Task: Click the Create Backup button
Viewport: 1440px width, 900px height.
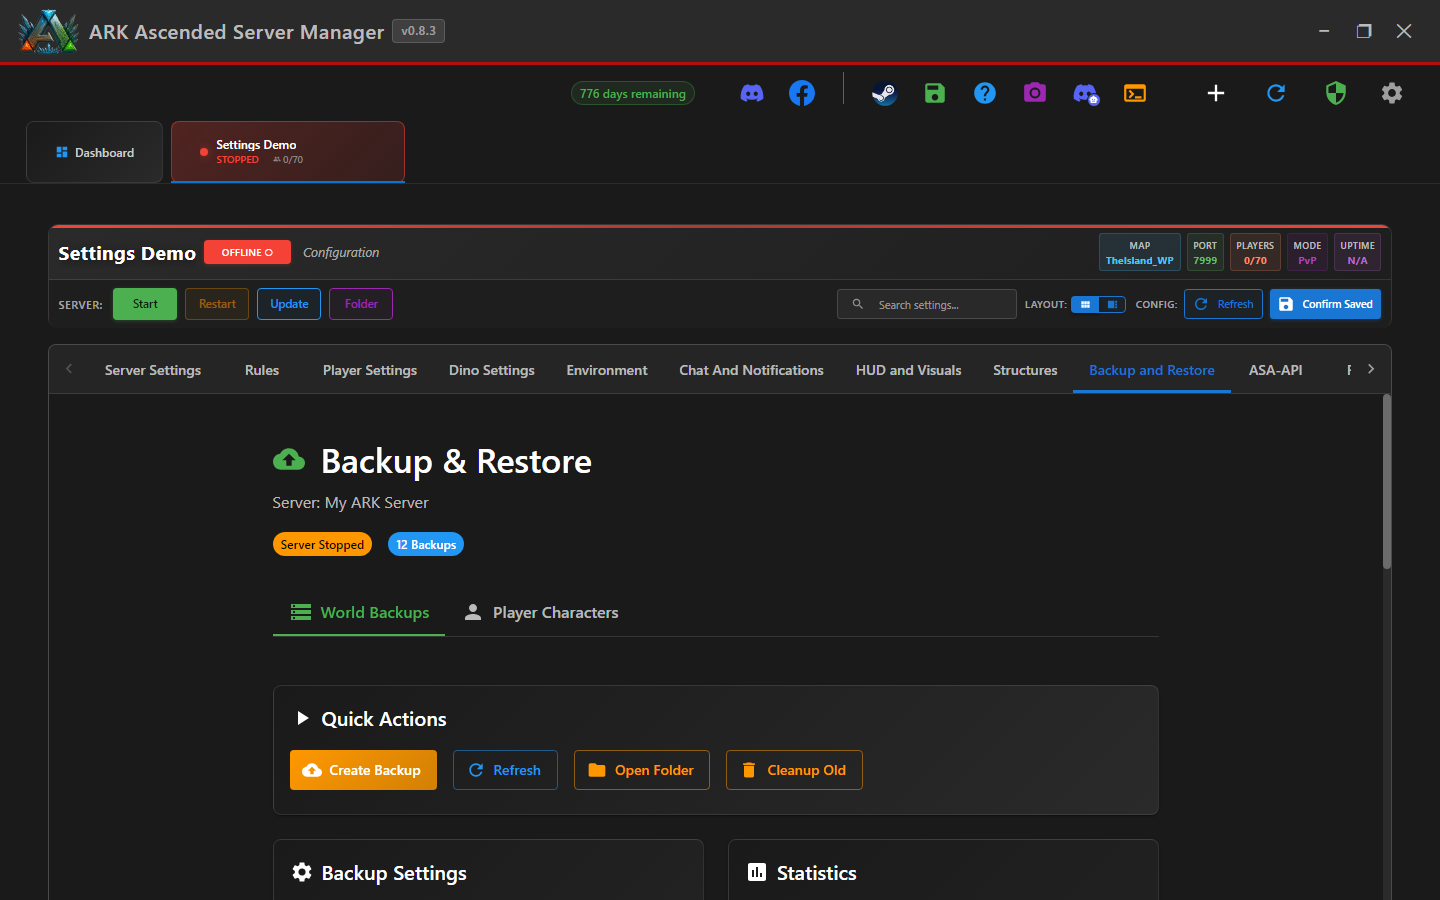Action: 363,770
